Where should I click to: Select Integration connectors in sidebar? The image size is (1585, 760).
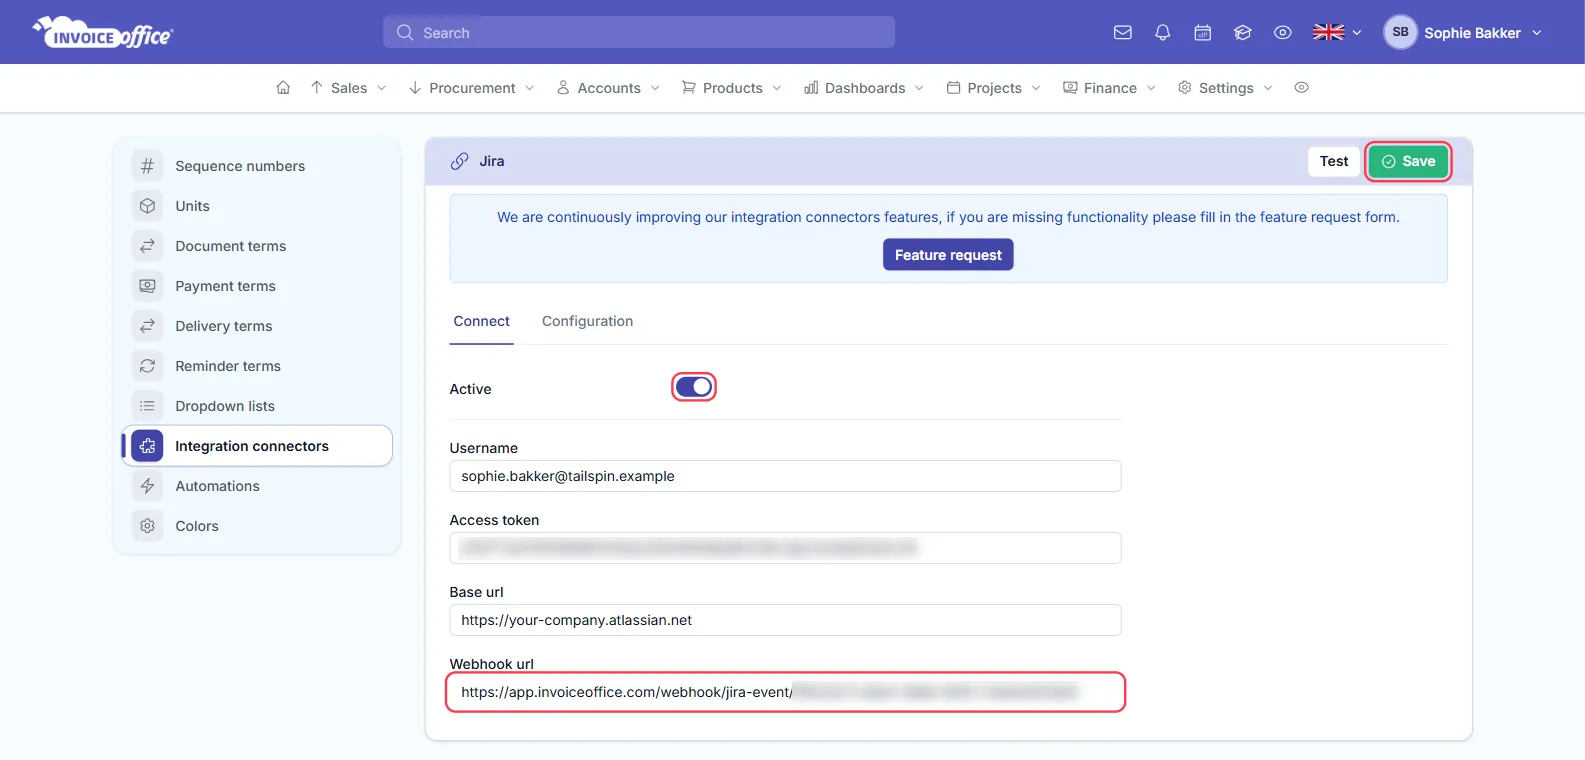[x=257, y=446]
